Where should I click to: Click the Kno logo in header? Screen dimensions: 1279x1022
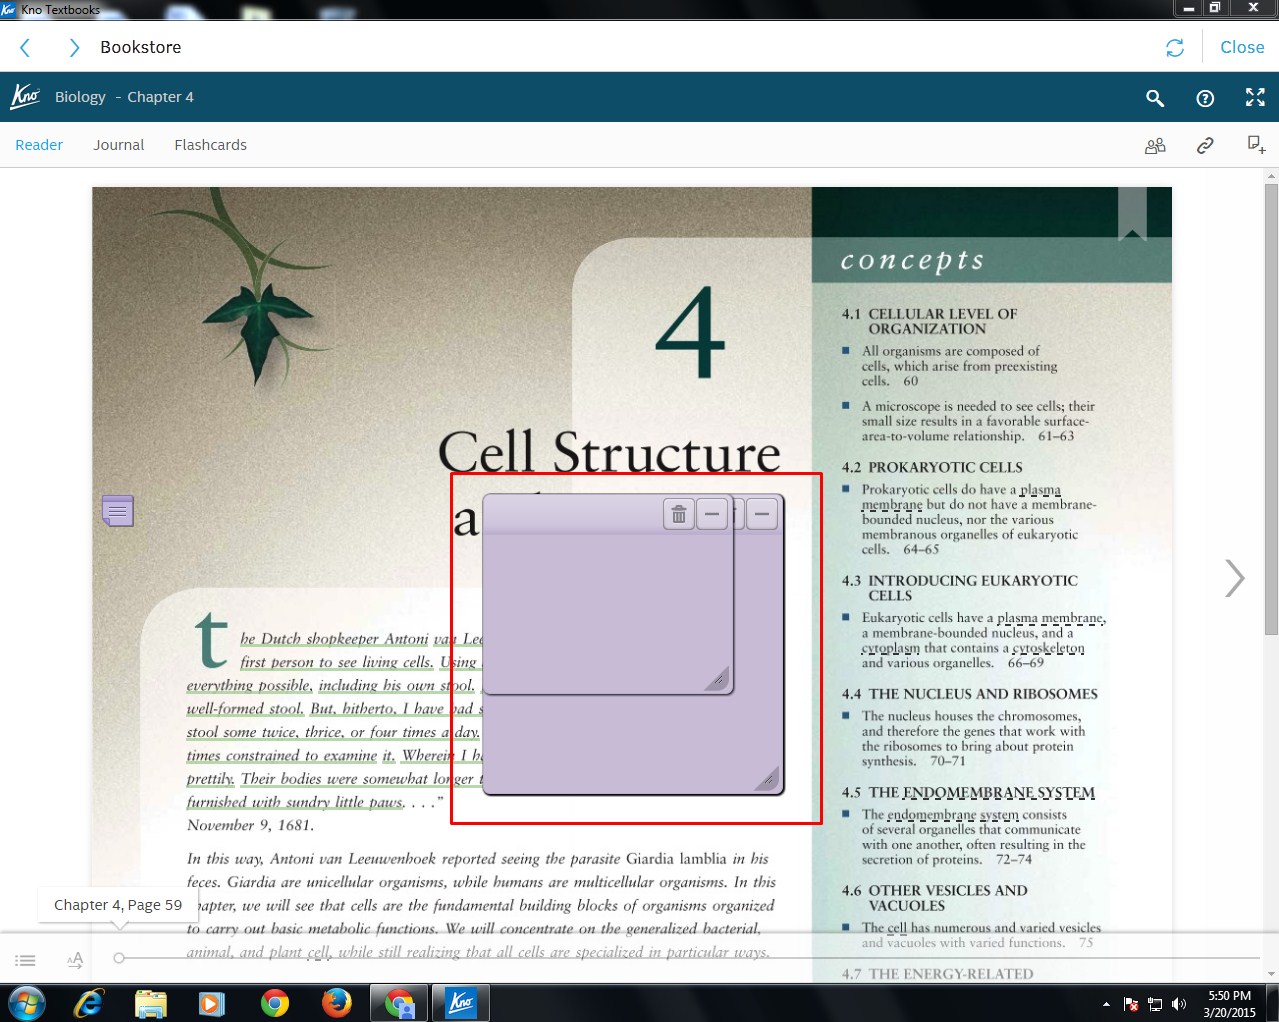click(25, 97)
